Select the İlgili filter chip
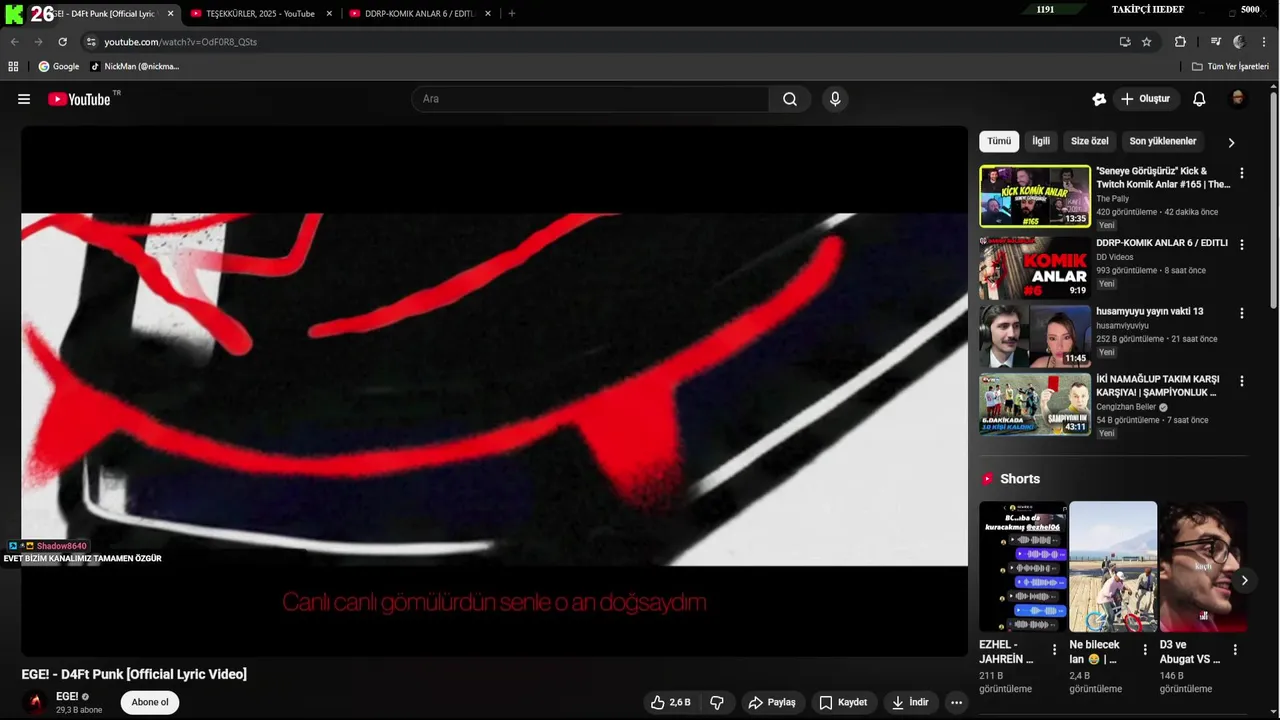 (1041, 141)
